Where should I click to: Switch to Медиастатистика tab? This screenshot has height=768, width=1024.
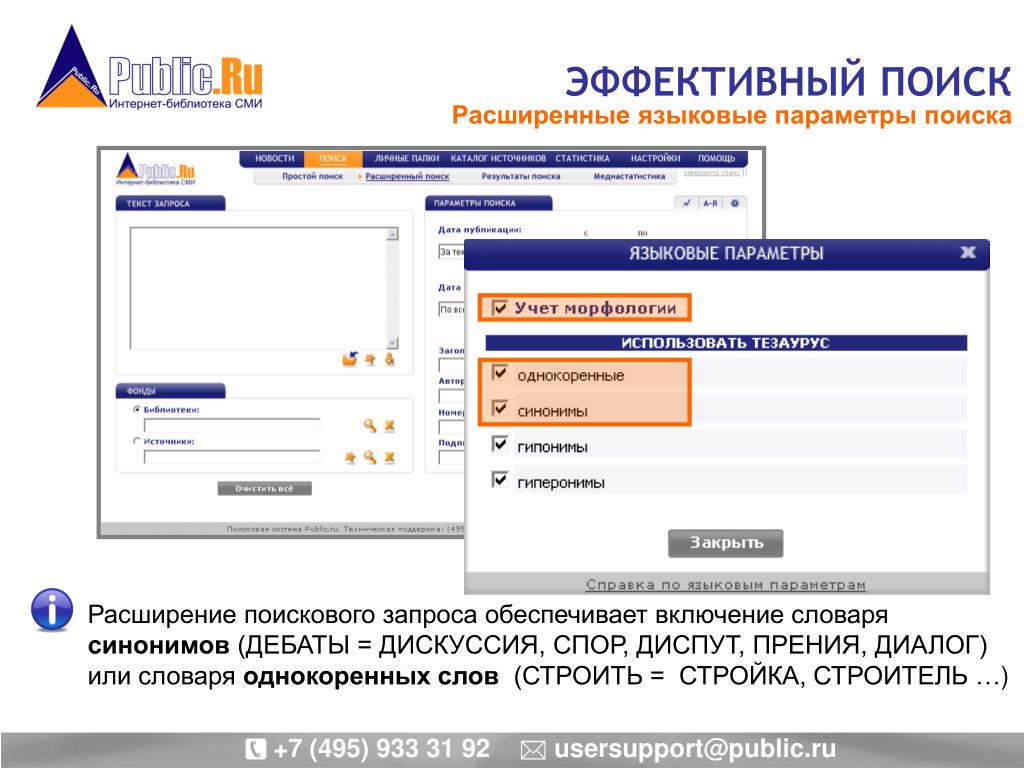[629, 176]
